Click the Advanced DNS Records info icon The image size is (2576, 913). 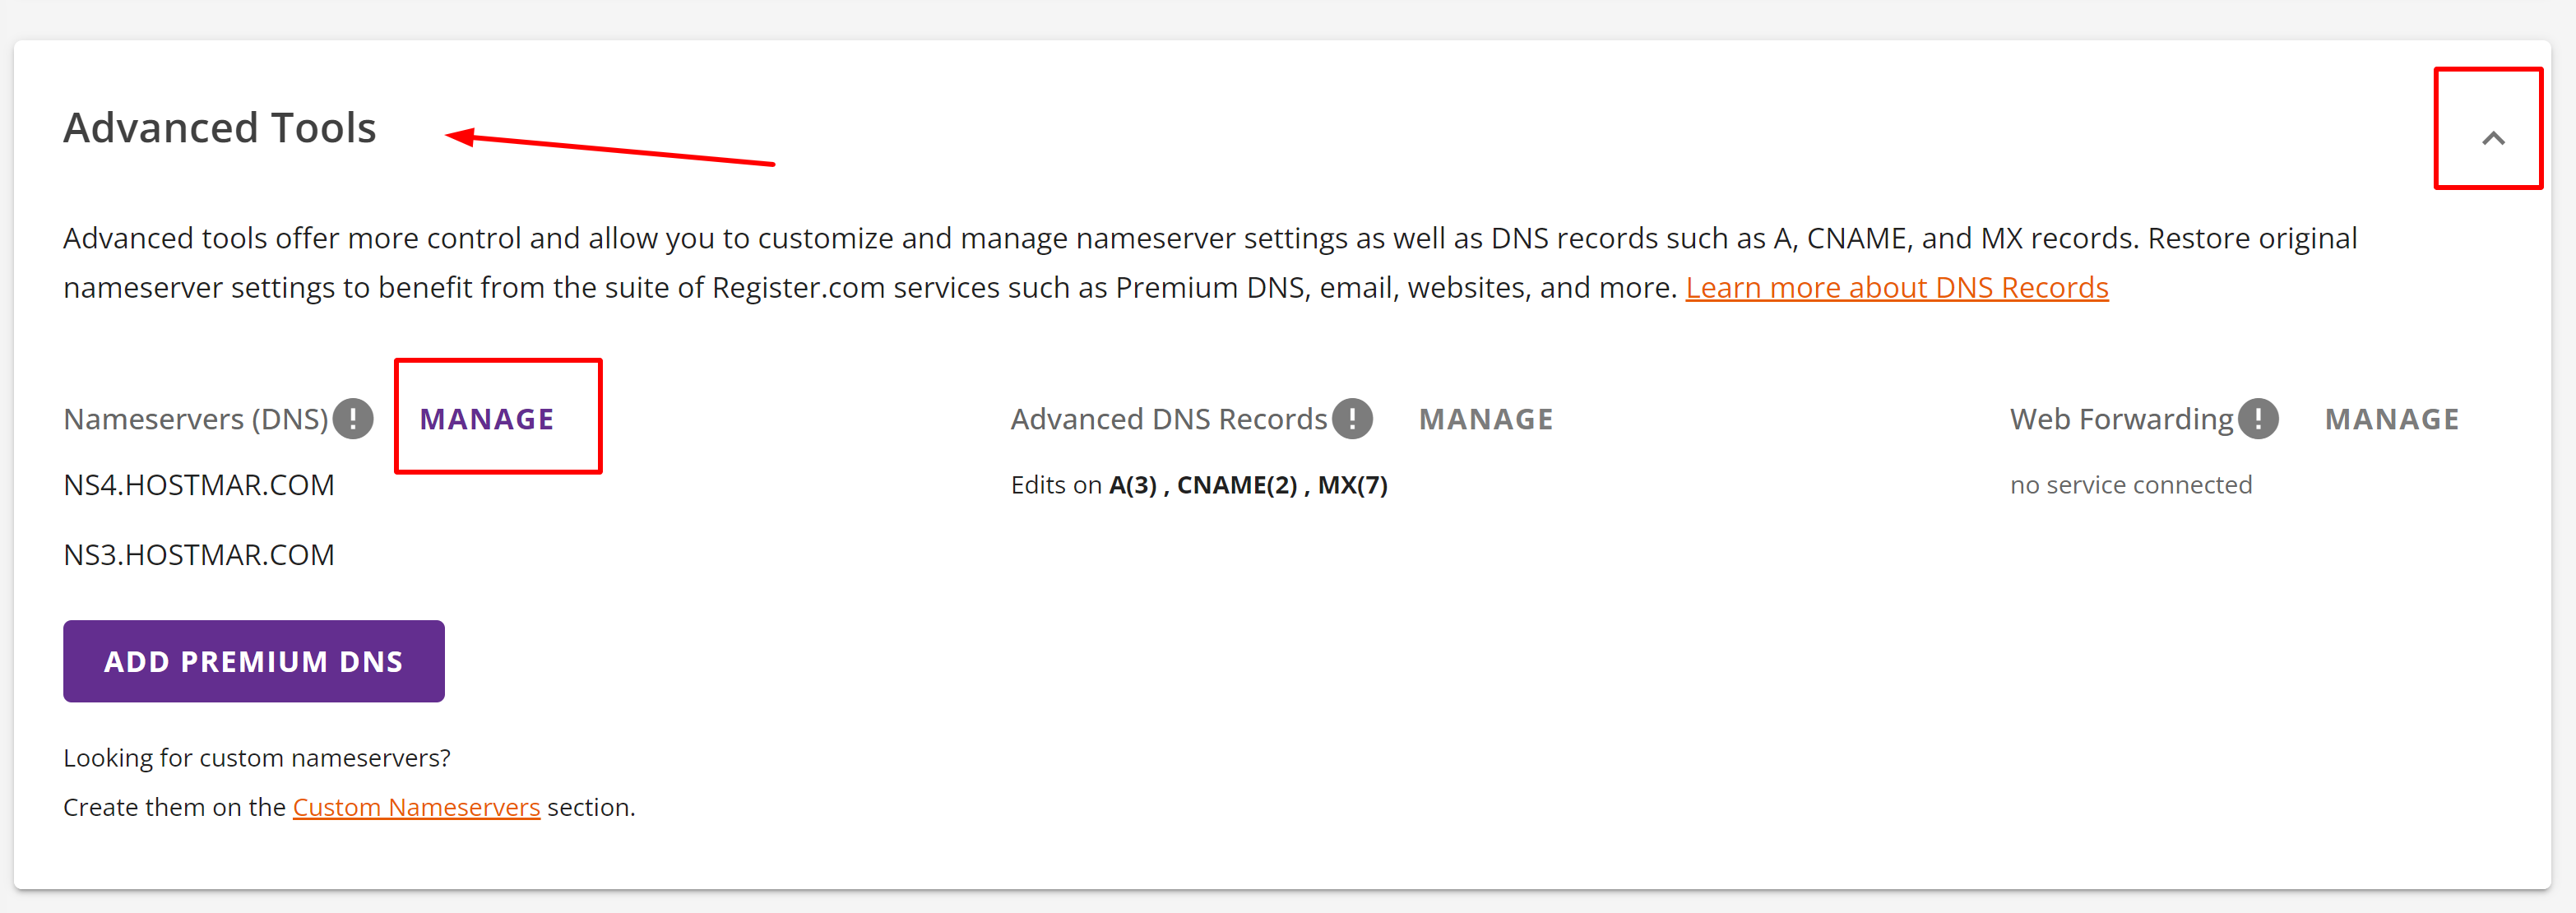click(x=1352, y=419)
